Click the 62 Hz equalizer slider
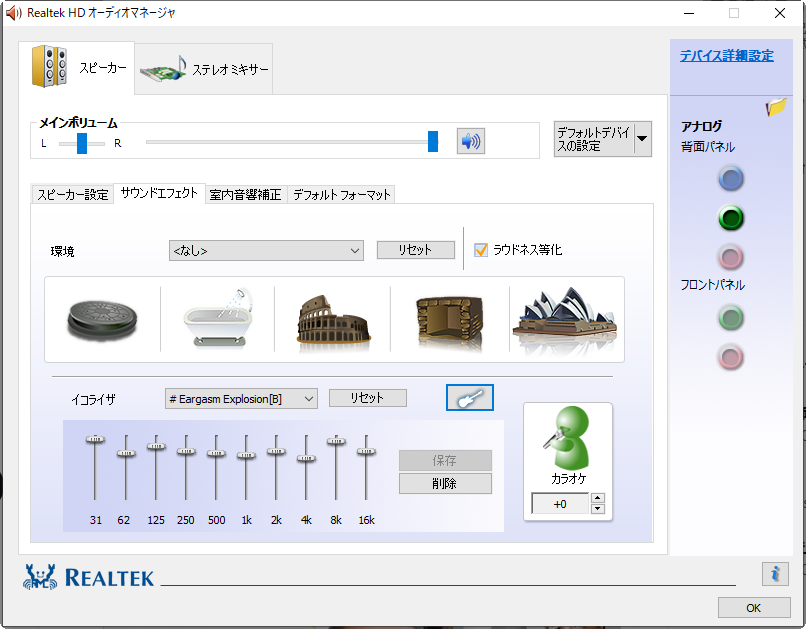 pyautogui.click(x=126, y=453)
